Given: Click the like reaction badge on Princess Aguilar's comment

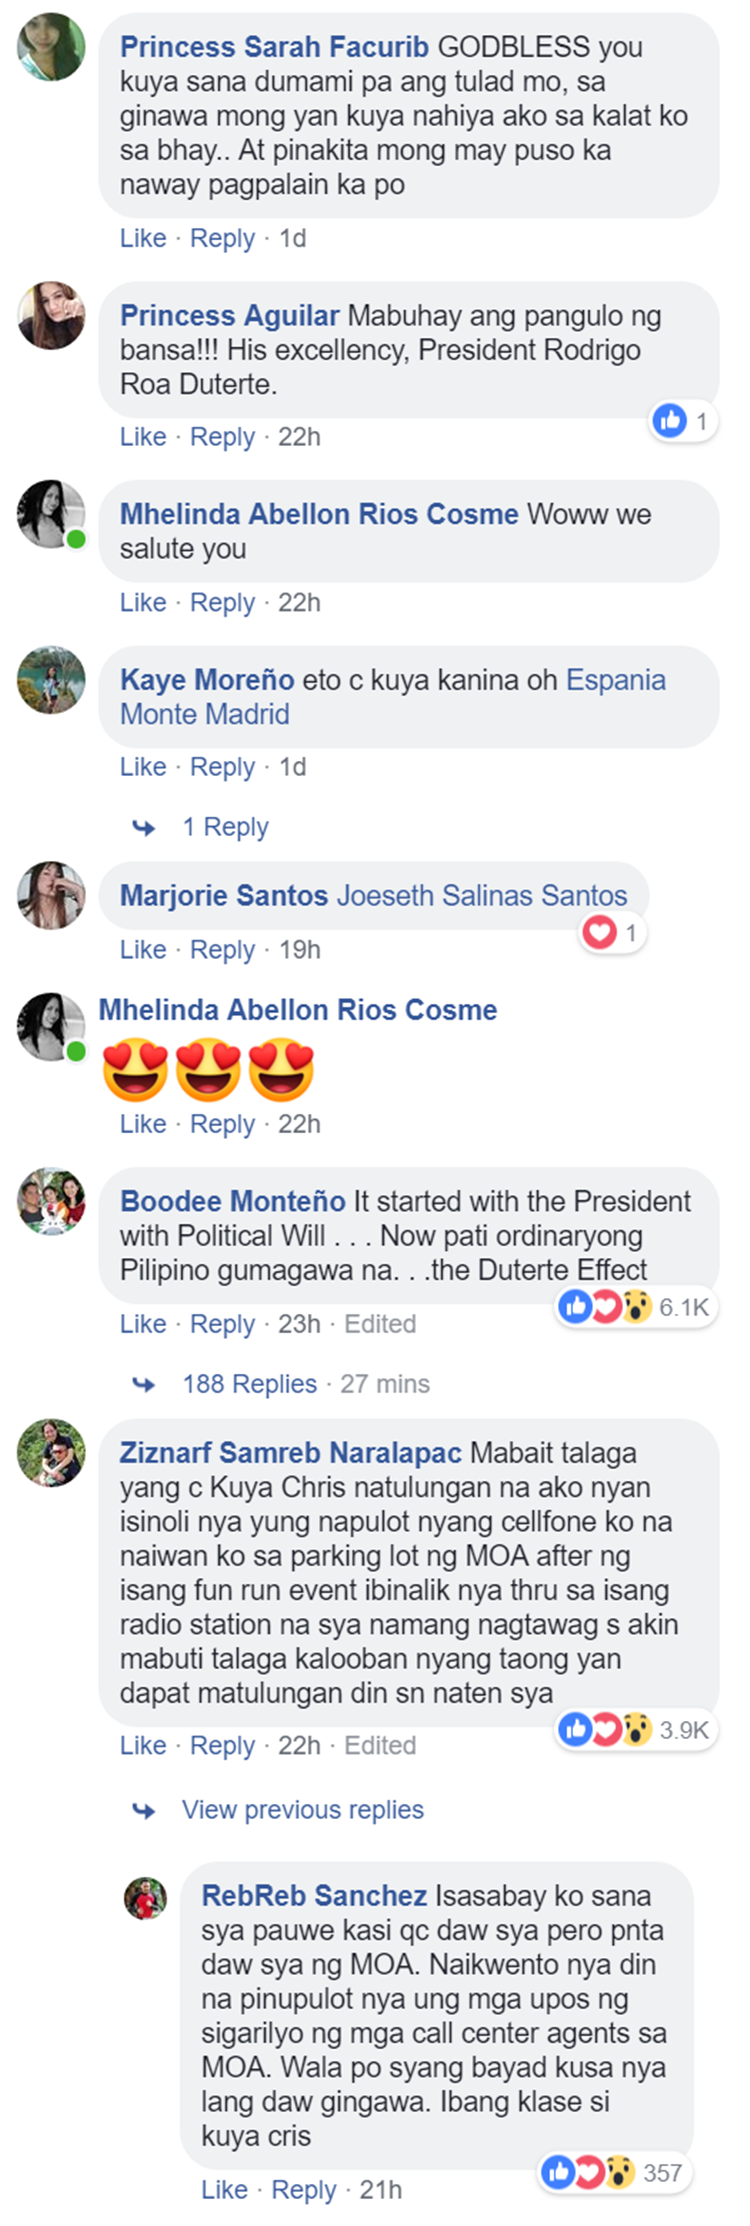Looking at the screenshot, I should pyautogui.click(x=683, y=421).
